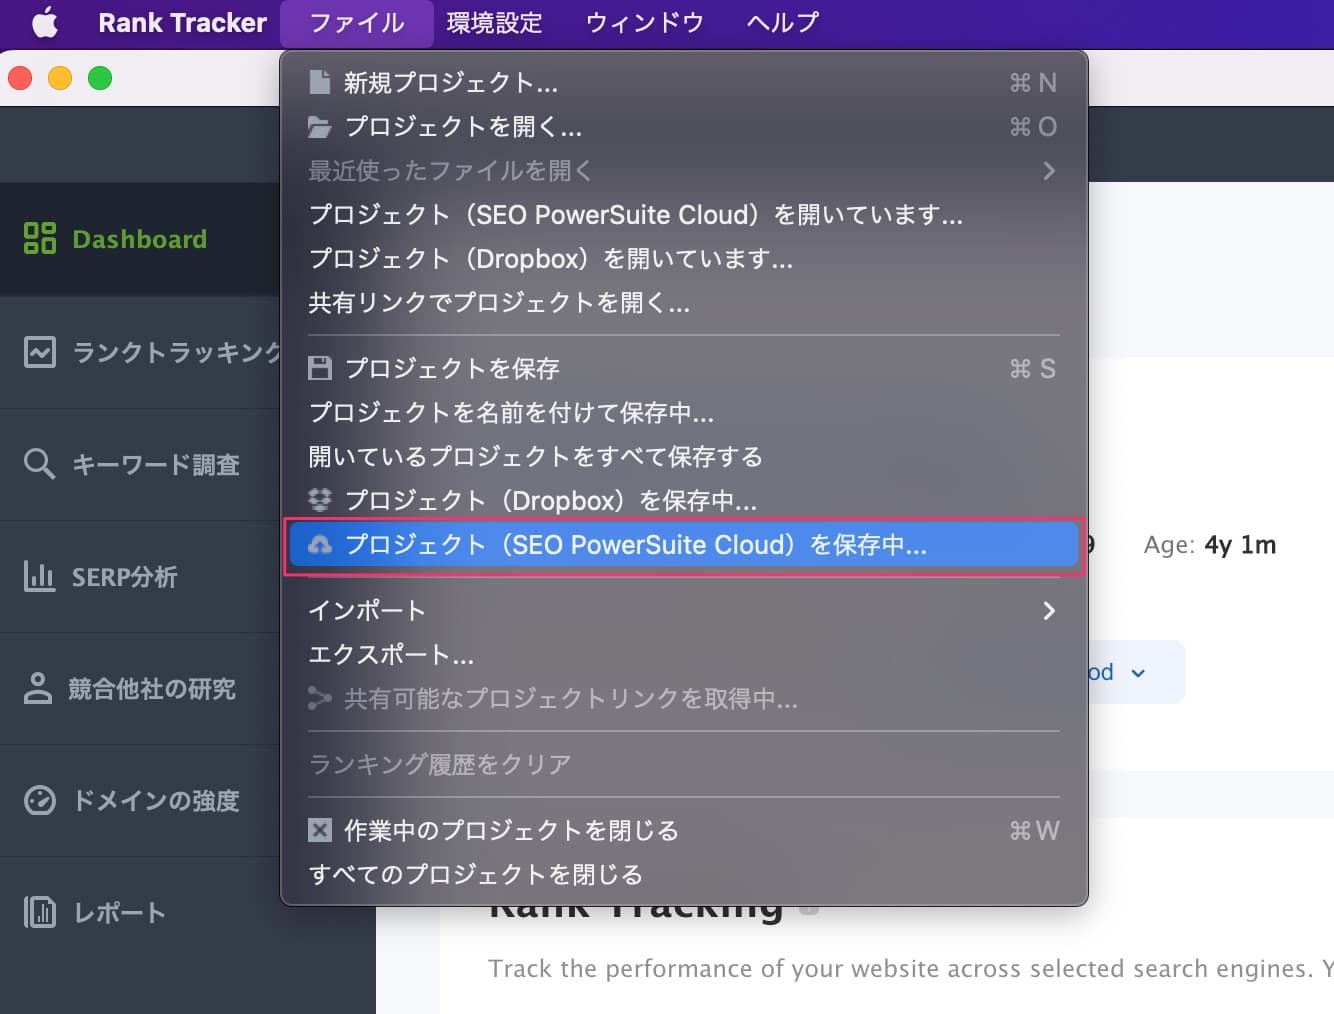Open 競合他社の研究 sidebar section

(x=140, y=688)
